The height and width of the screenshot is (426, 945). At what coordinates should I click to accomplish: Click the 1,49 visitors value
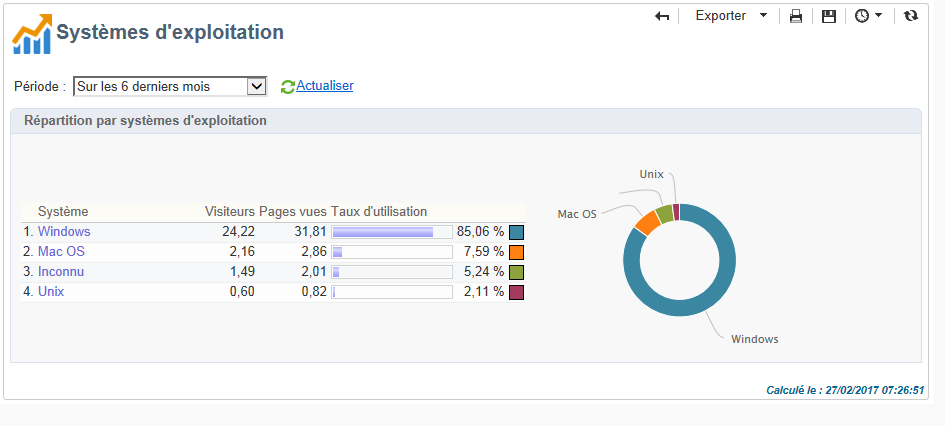pyautogui.click(x=242, y=272)
